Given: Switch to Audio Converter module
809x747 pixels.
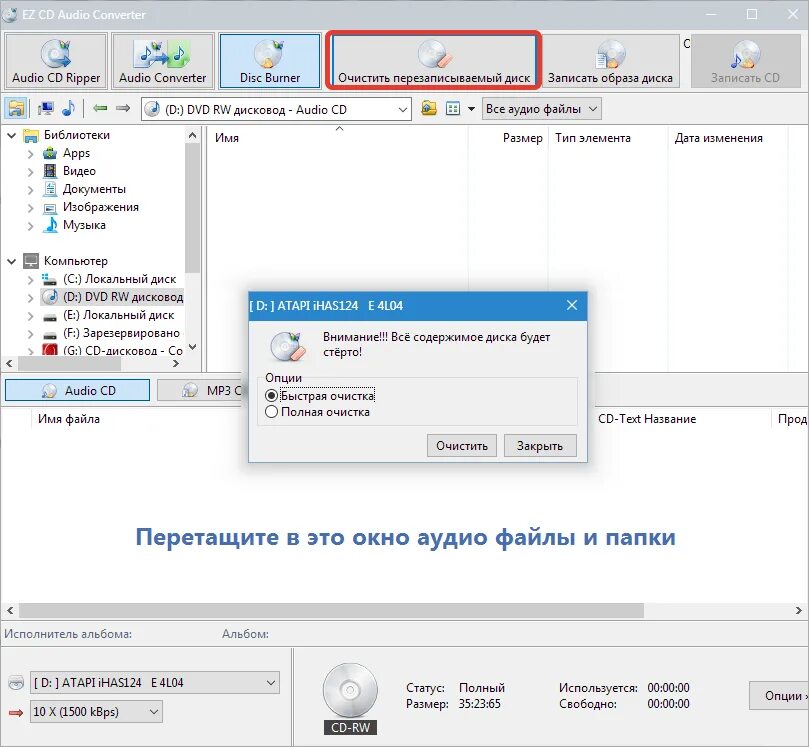Looking at the screenshot, I should click(x=163, y=61).
